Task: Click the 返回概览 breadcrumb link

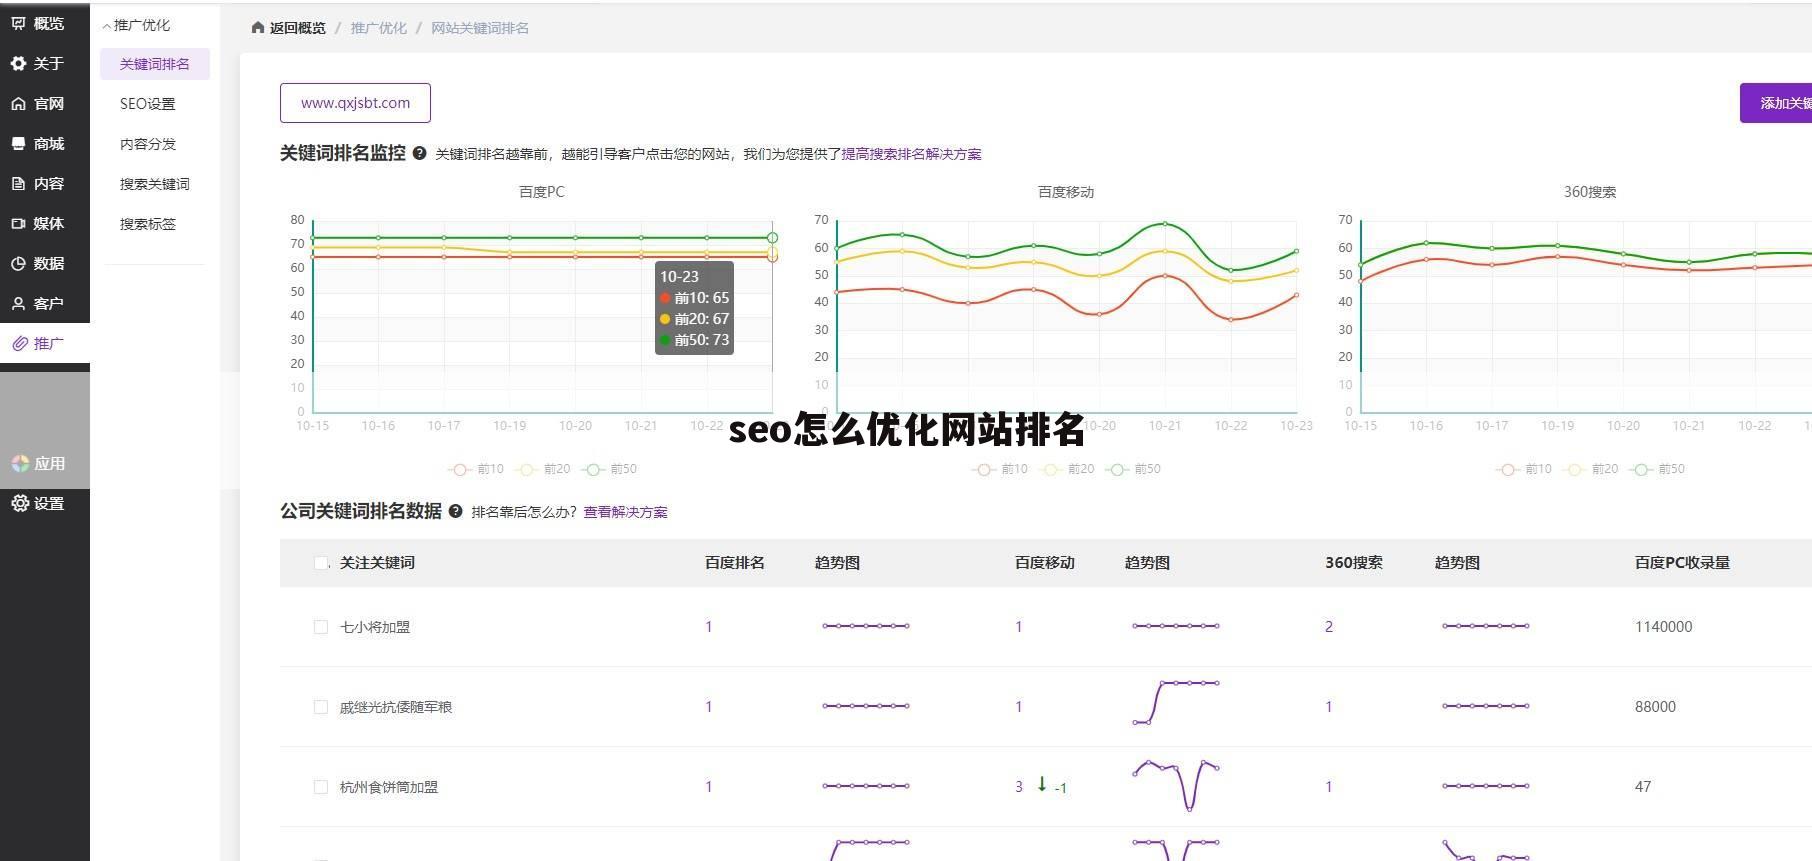Action: point(298,28)
